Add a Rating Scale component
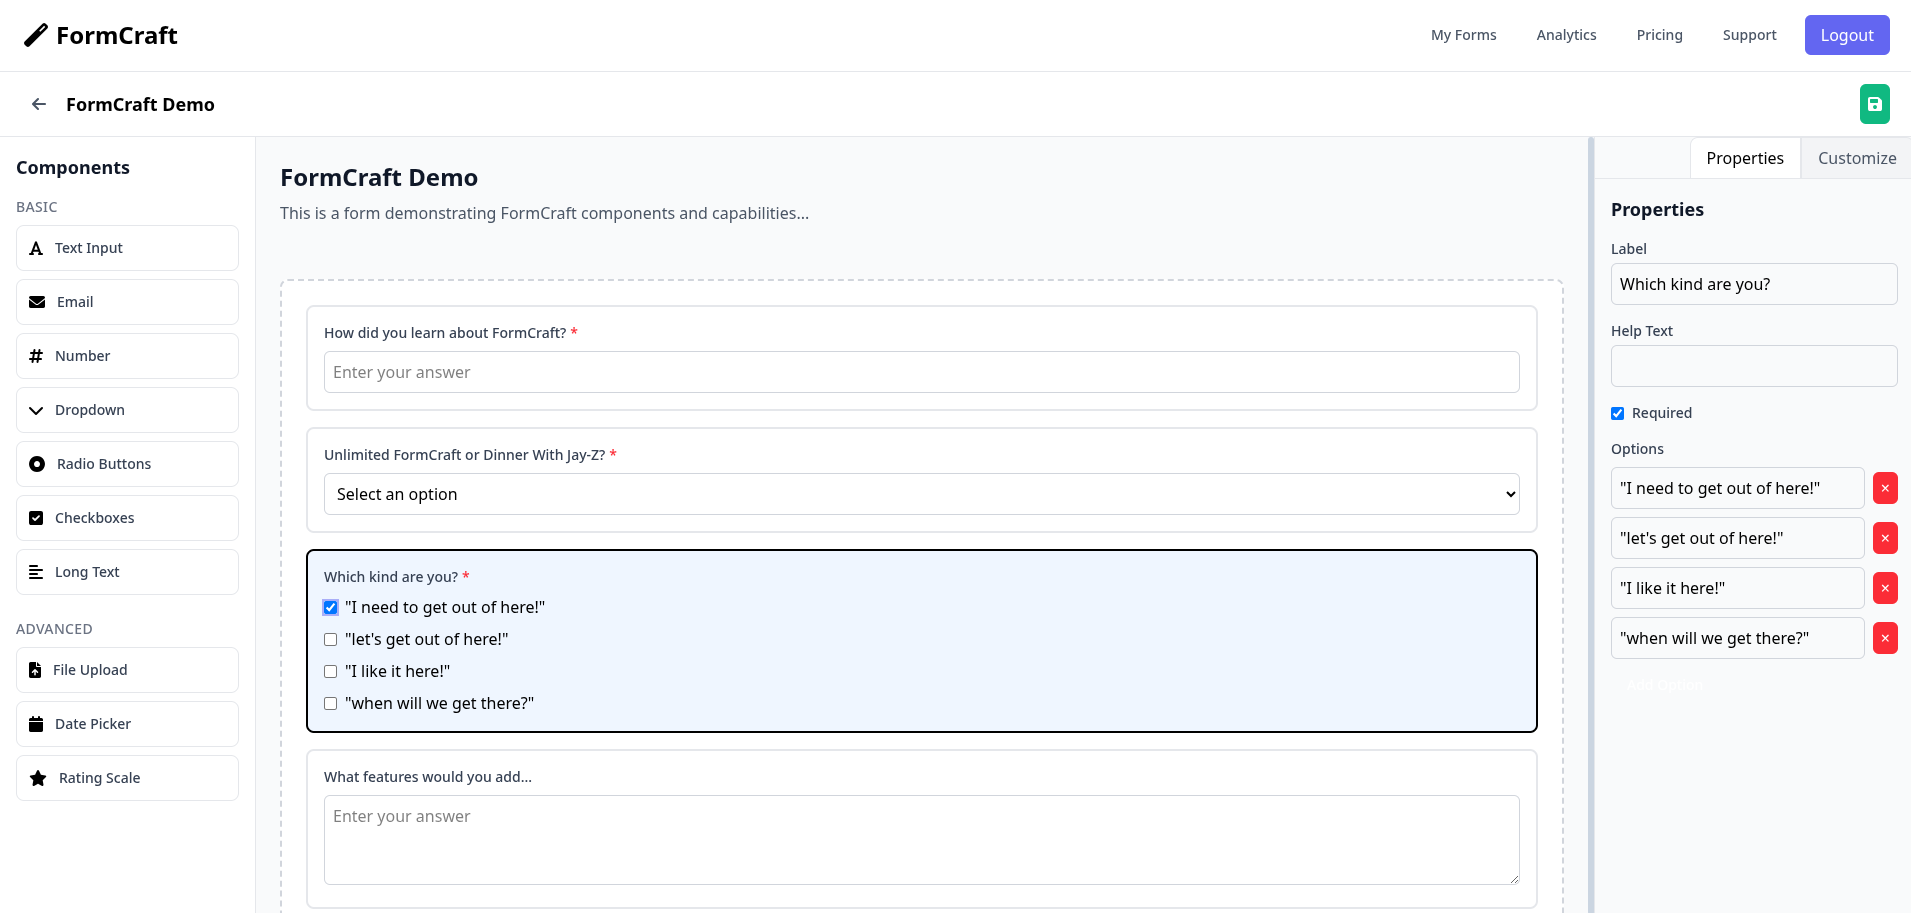Viewport: 1911px width, 913px height. [127, 778]
